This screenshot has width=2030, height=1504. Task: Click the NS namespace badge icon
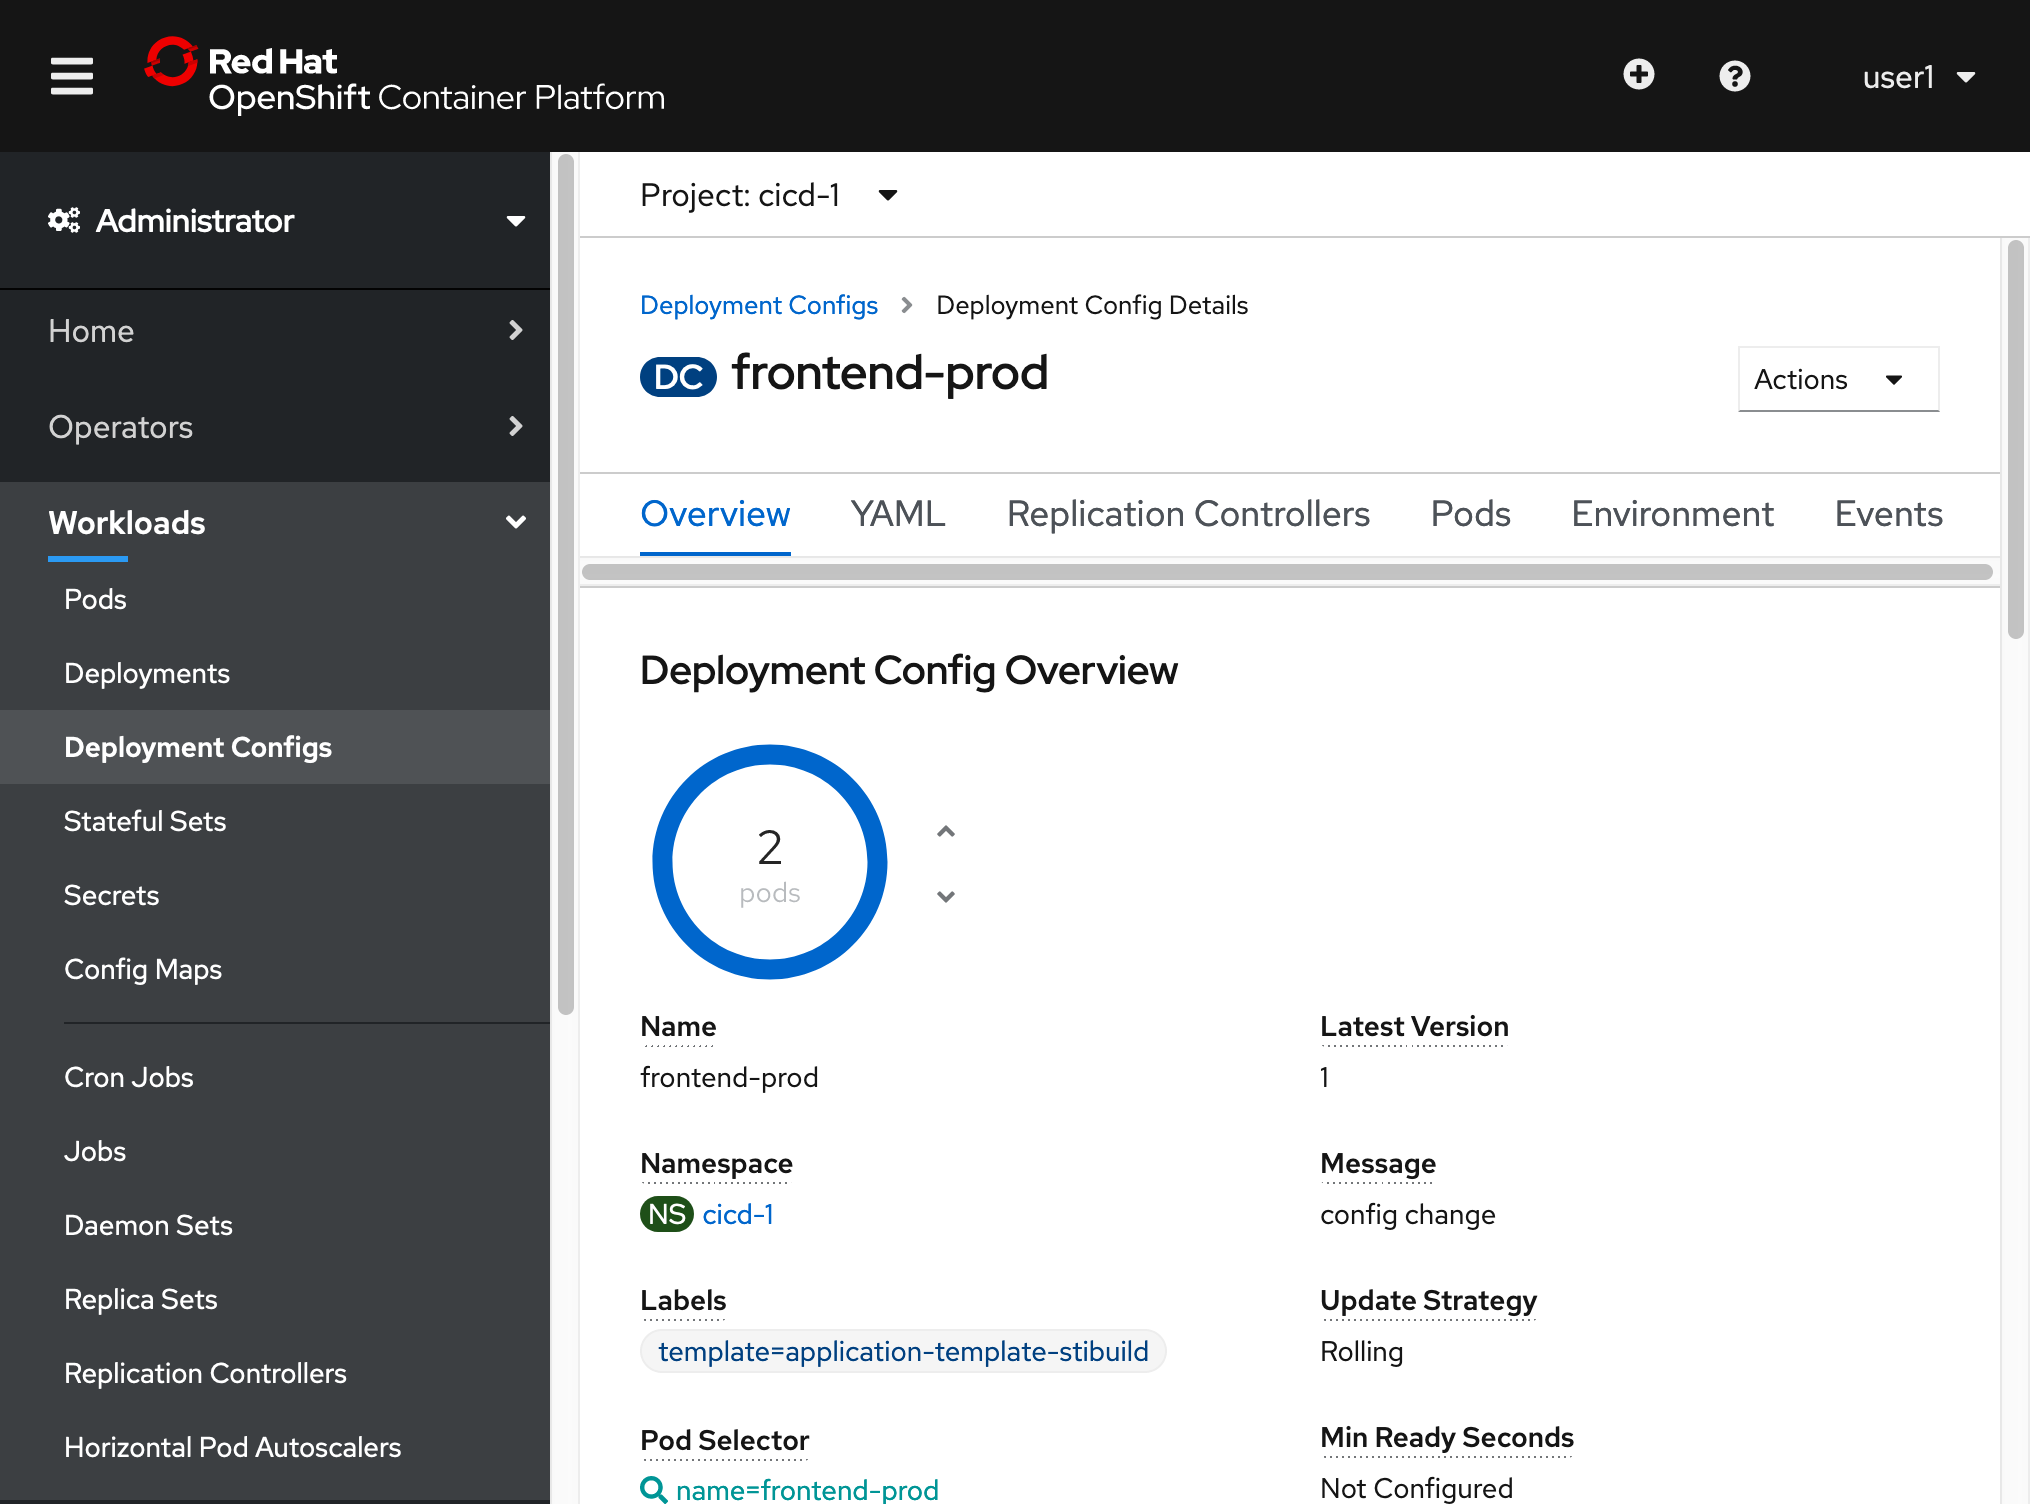(x=666, y=1214)
